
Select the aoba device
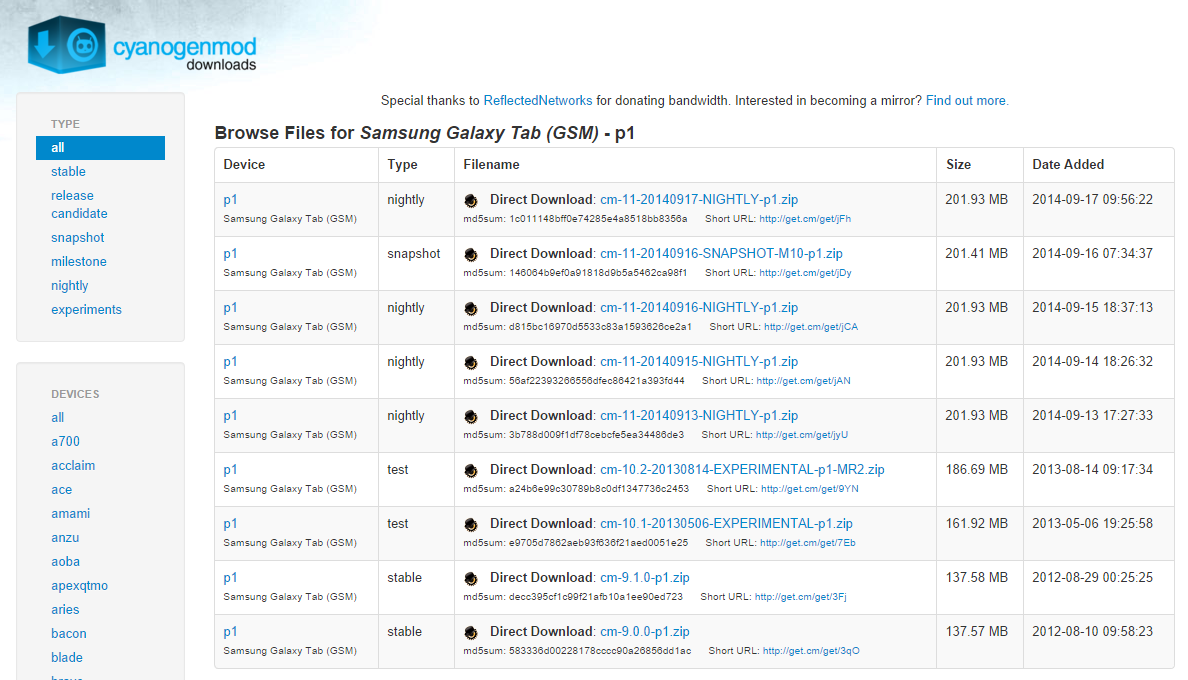click(65, 562)
